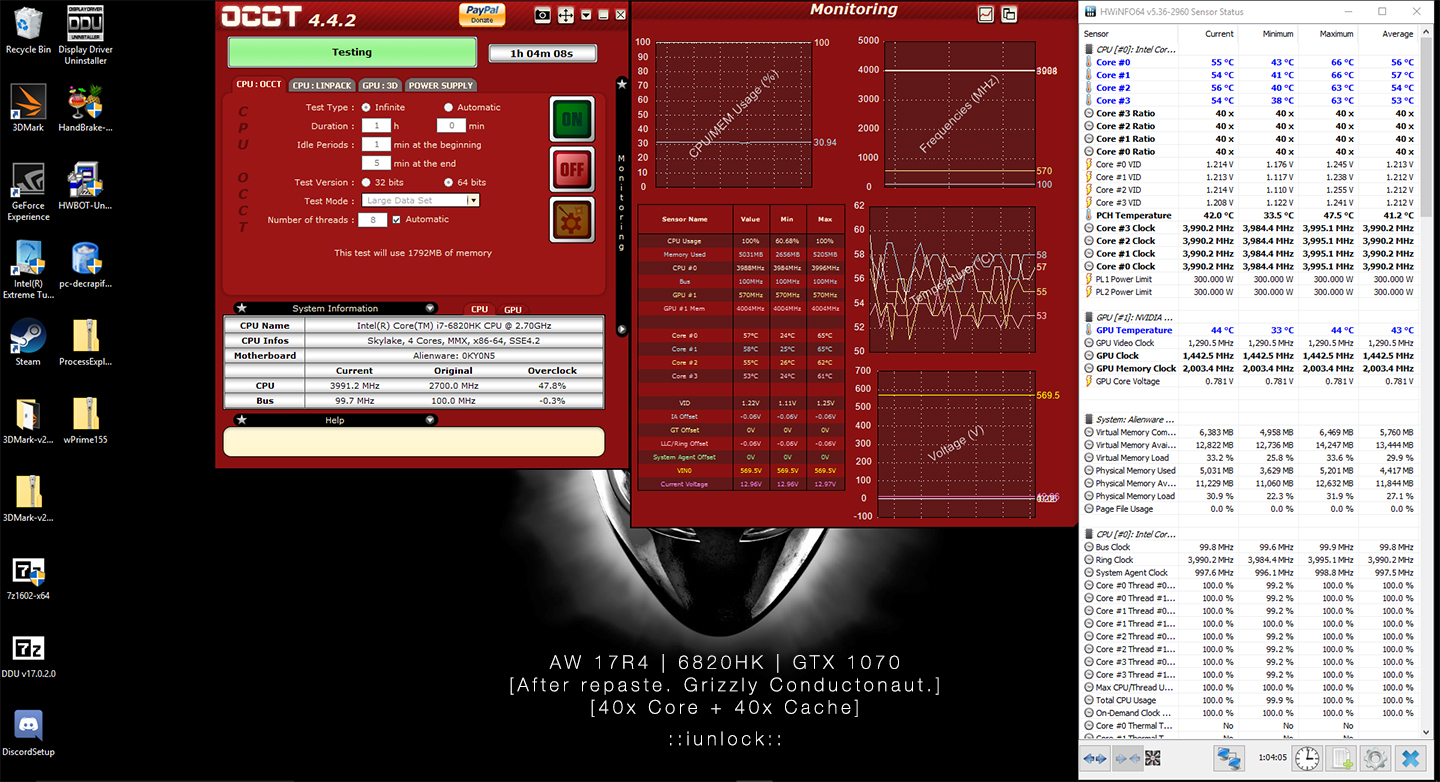Image resolution: width=1440 pixels, height=782 pixels.
Task: Switch to the CPU : LINPACK tab
Action: coord(322,85)
